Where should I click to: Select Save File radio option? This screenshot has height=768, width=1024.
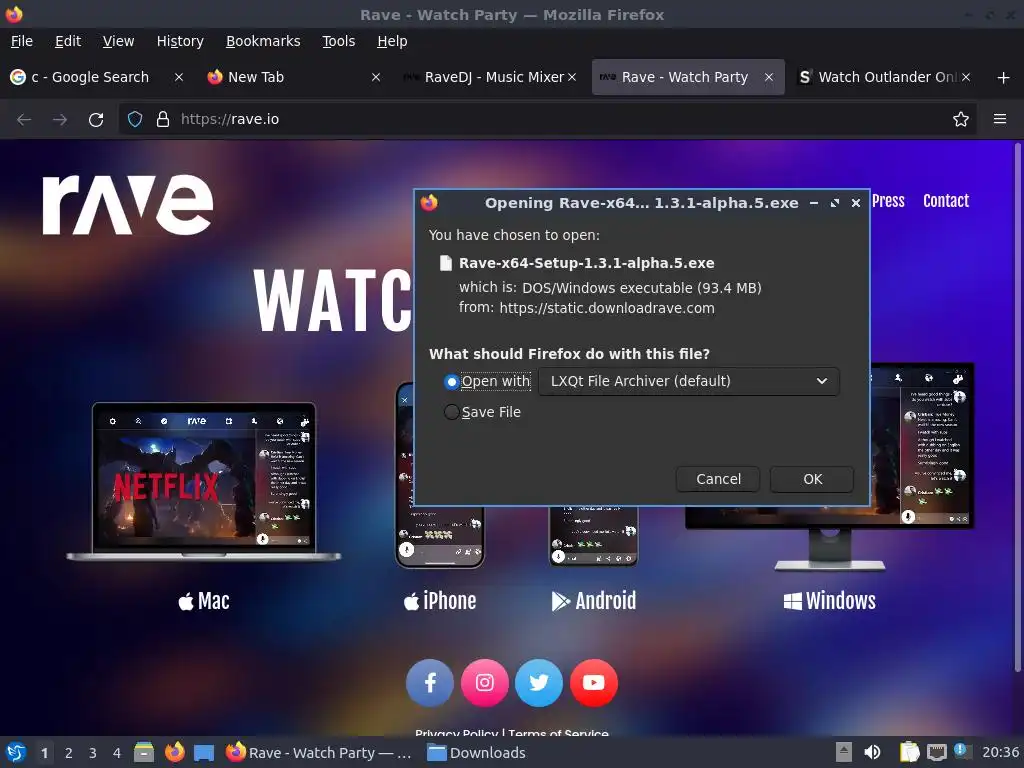451,412
